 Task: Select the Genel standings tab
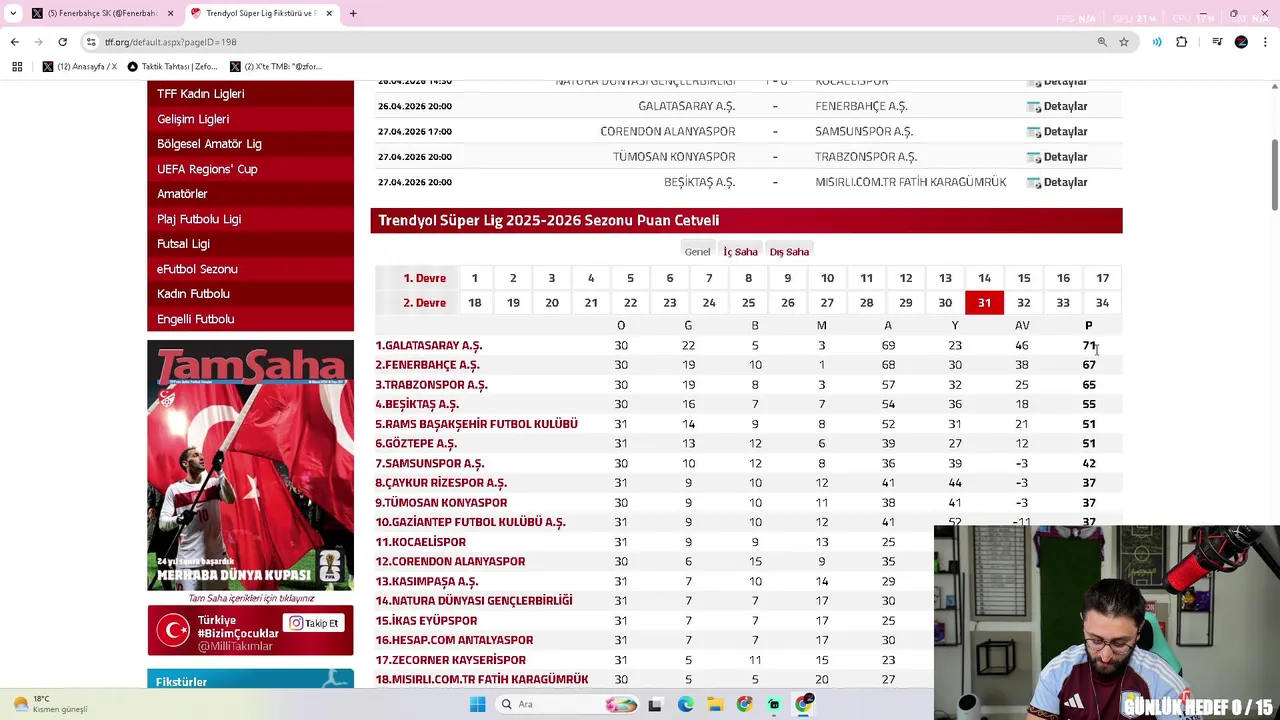tap(697, 251)
